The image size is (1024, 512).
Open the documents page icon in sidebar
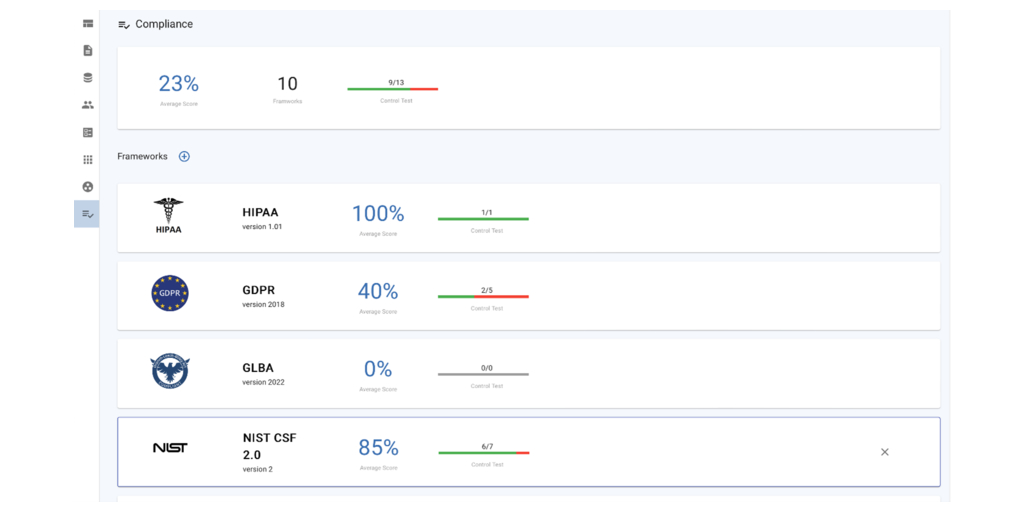88,50
